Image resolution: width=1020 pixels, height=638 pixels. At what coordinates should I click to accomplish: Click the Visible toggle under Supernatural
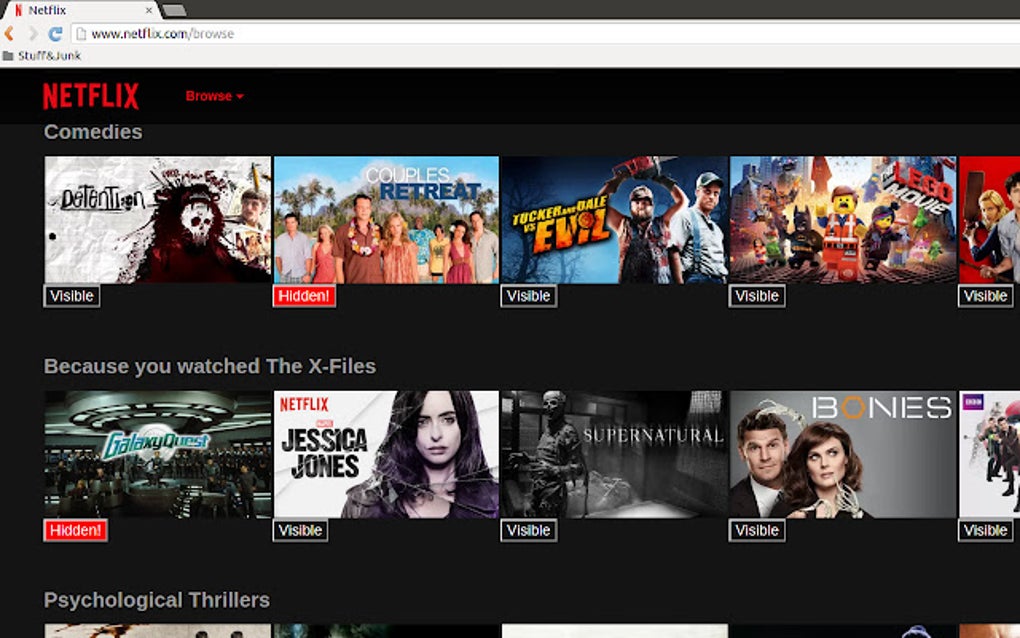coord(528,530)
